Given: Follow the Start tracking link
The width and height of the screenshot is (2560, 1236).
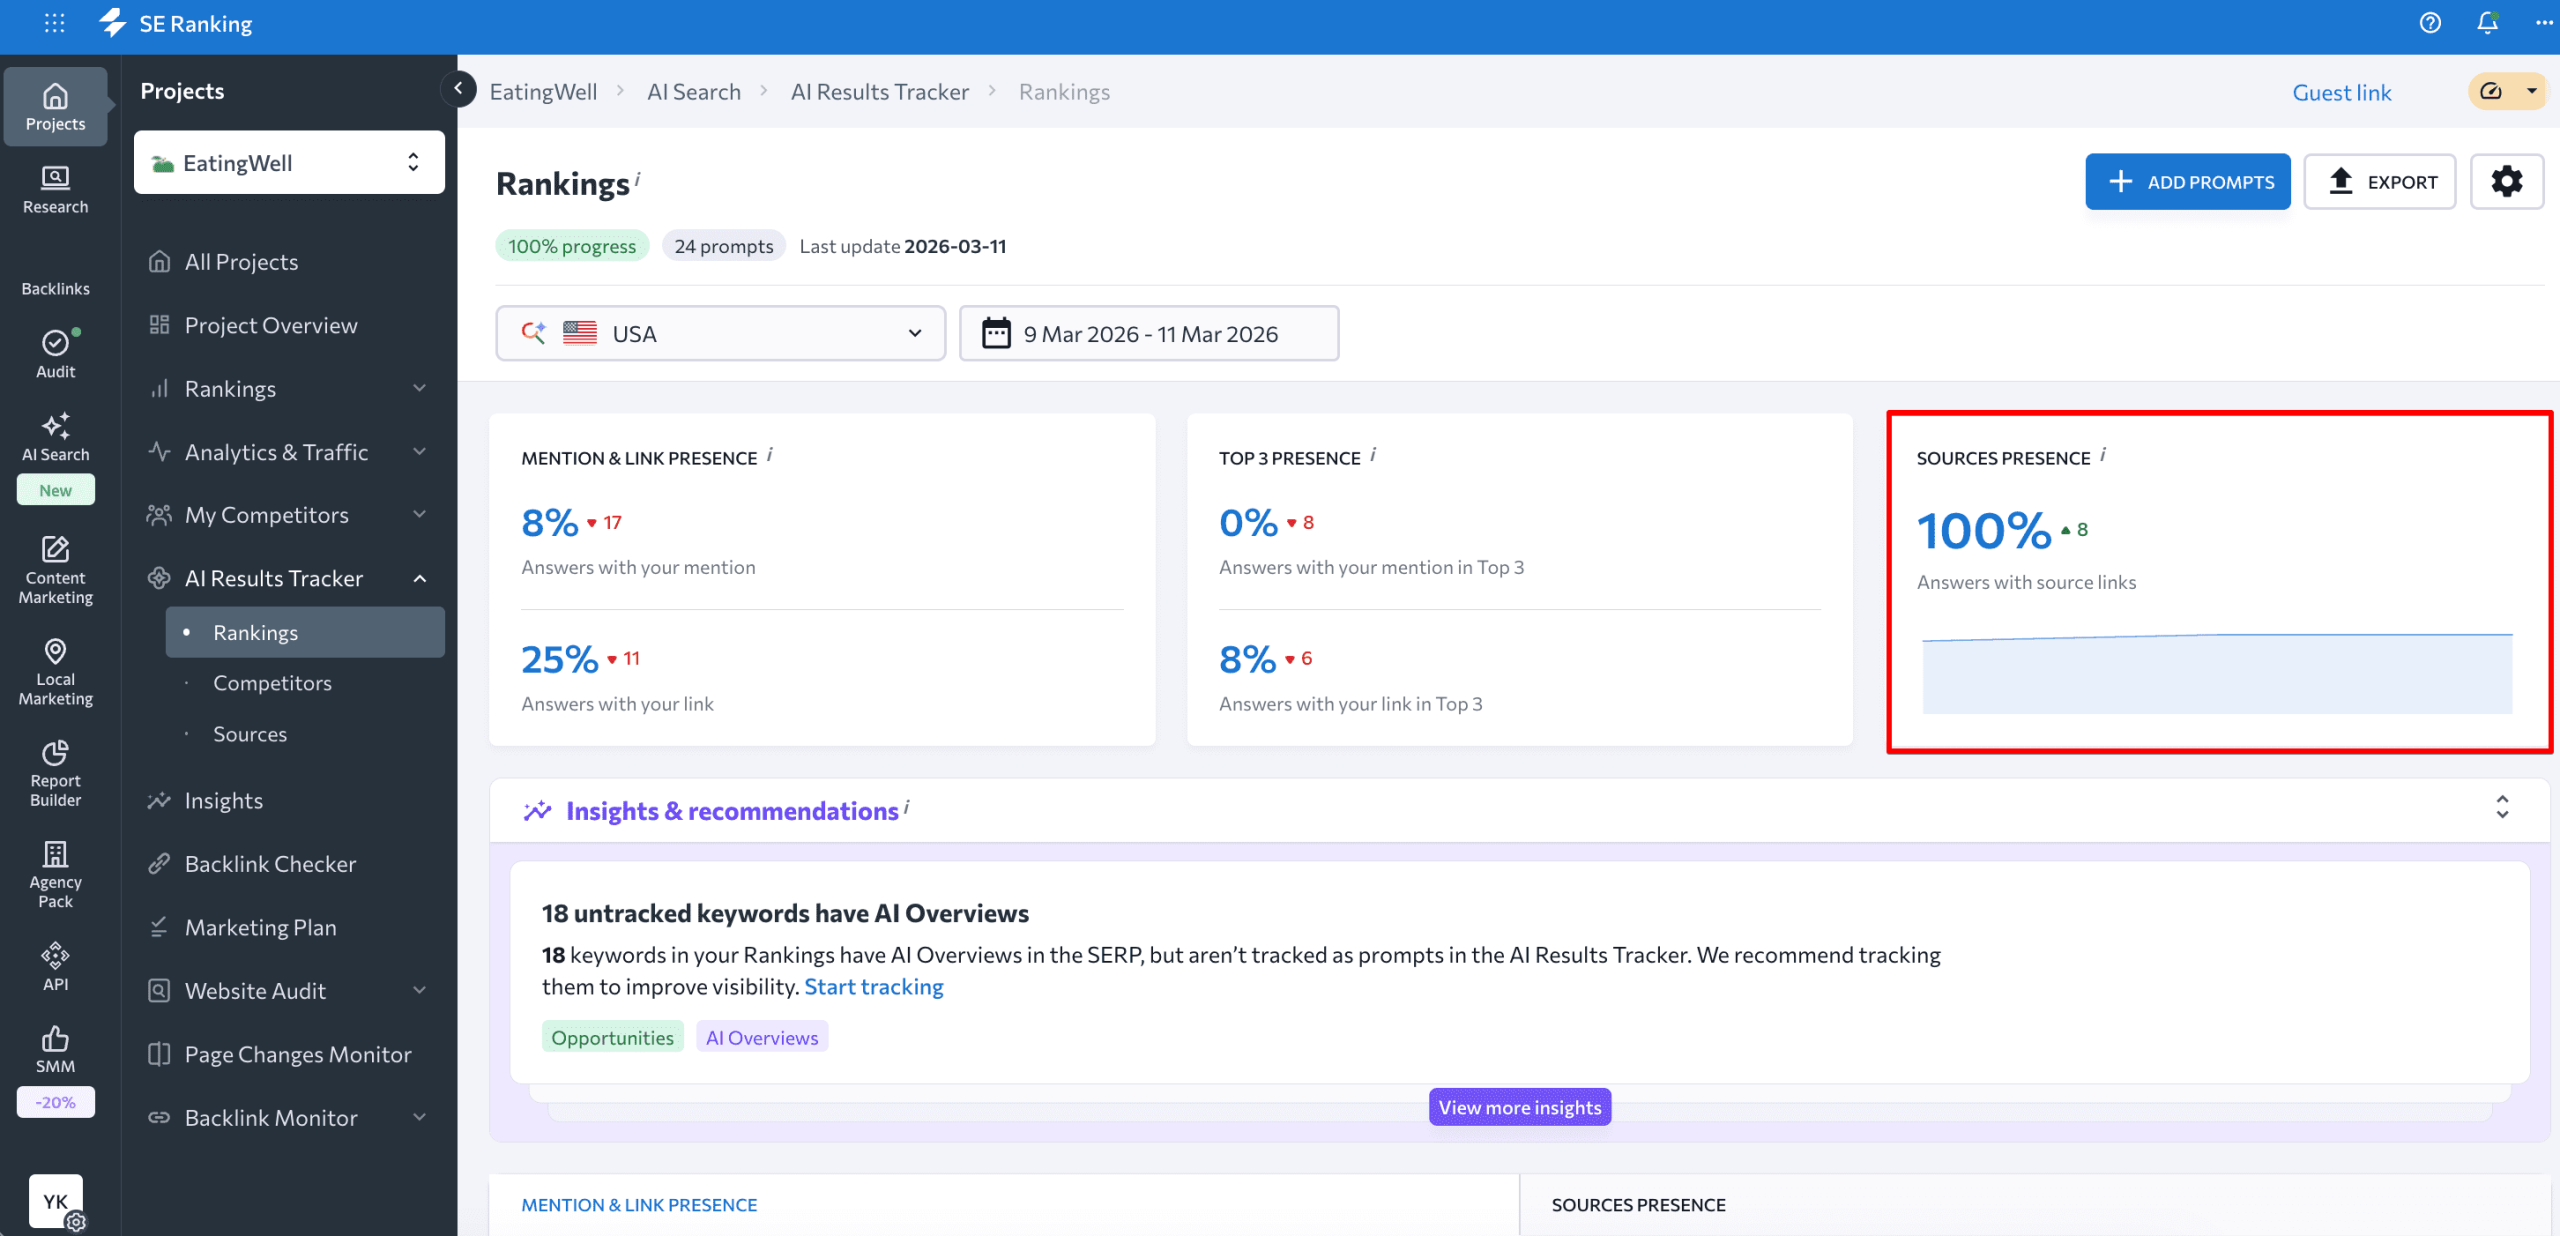Looking at the screenshot, I should (x=873, y=987).
